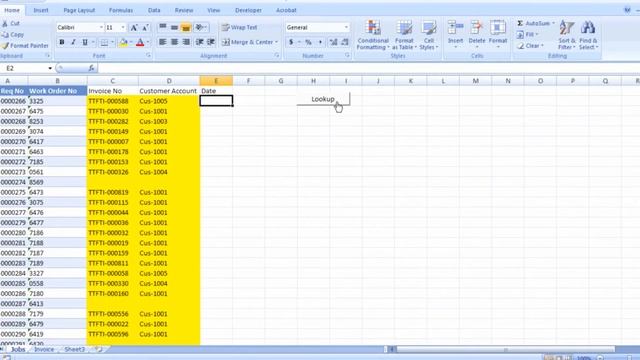Screen dimensions: 640x360
Task: Click Decrease Decimal icon
Action: (x=345, y=42)
